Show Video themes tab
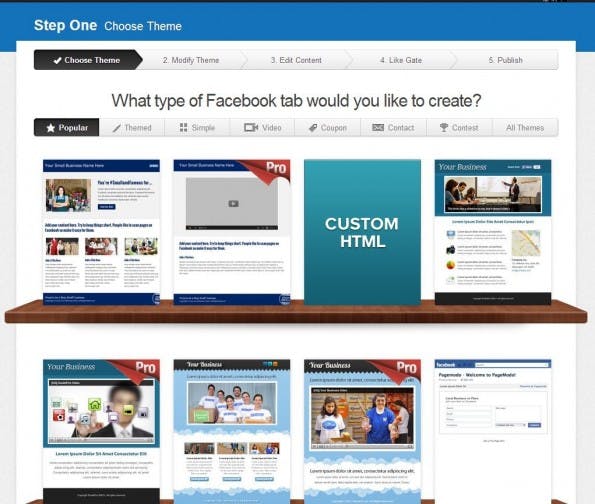595x504 pixels. (x=263, y=128)
